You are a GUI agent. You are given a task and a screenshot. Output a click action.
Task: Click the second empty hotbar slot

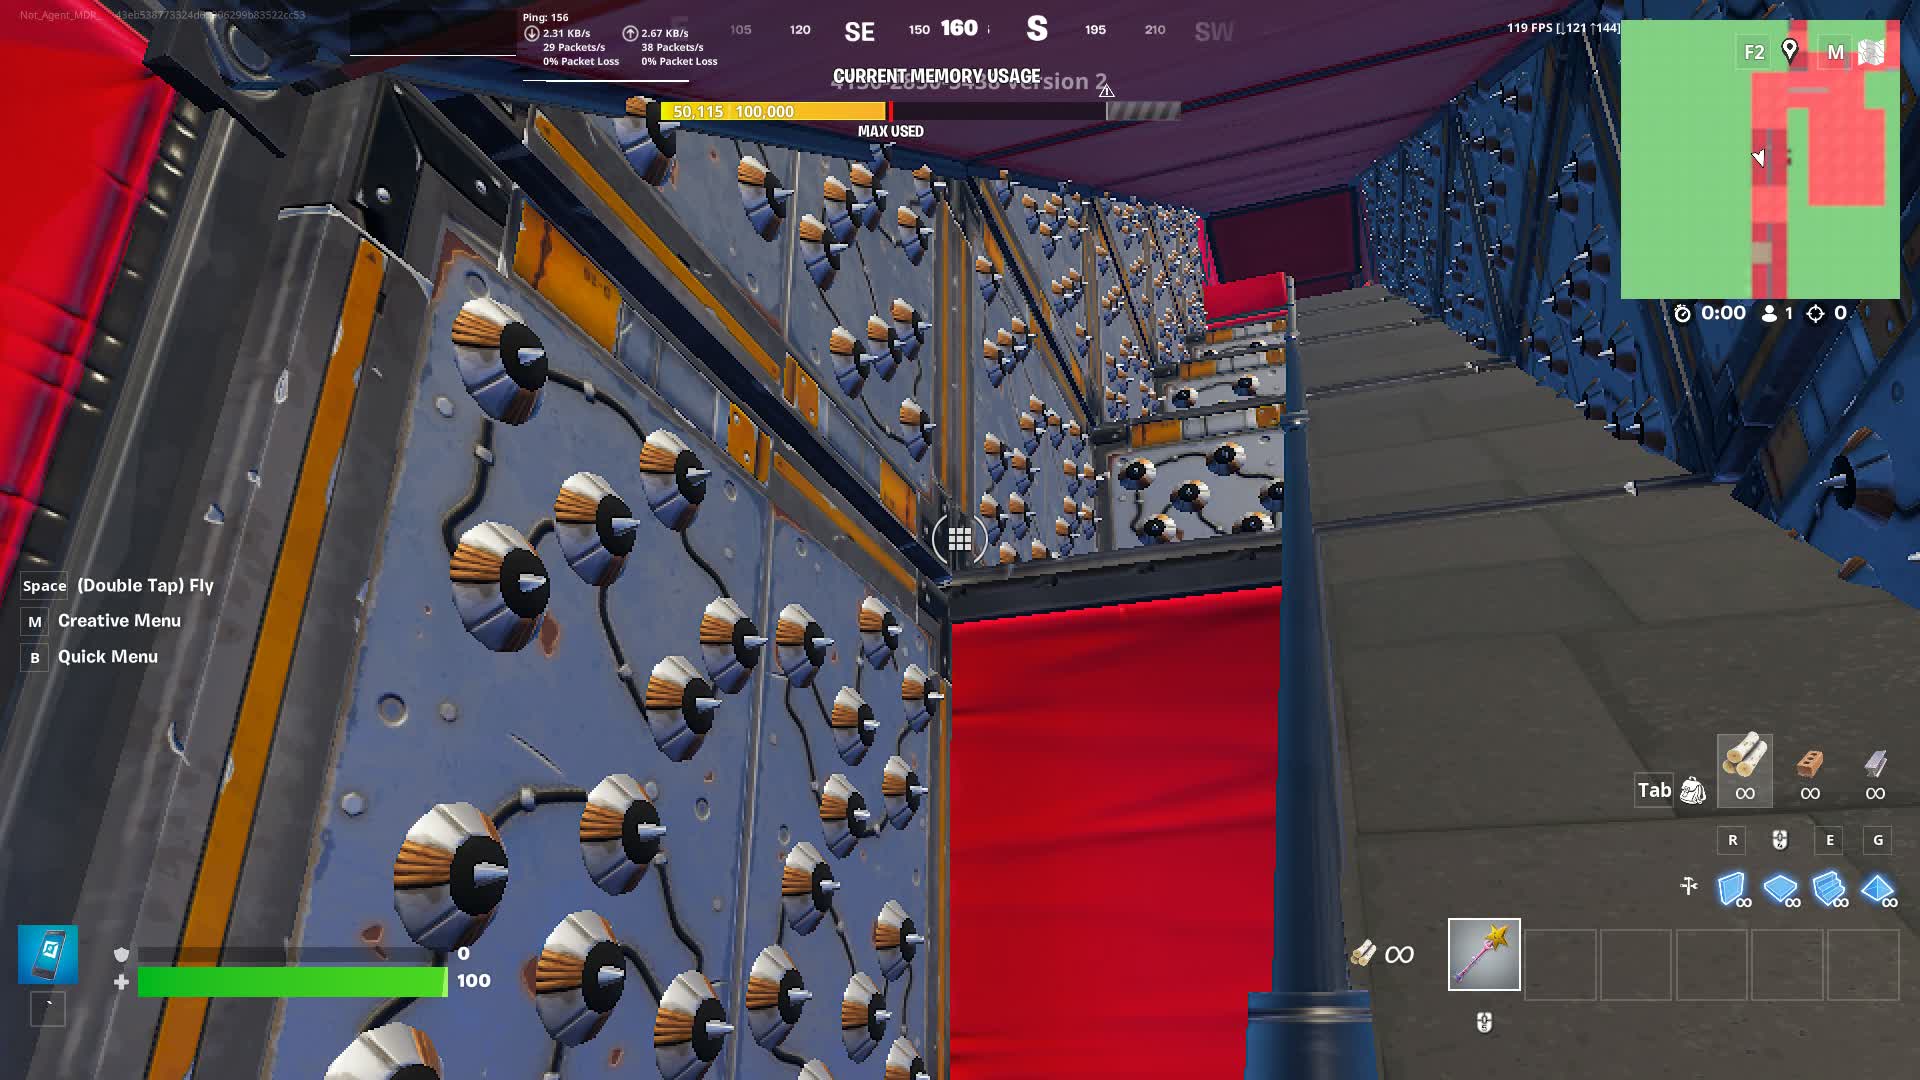click(x=1635, y=964)
